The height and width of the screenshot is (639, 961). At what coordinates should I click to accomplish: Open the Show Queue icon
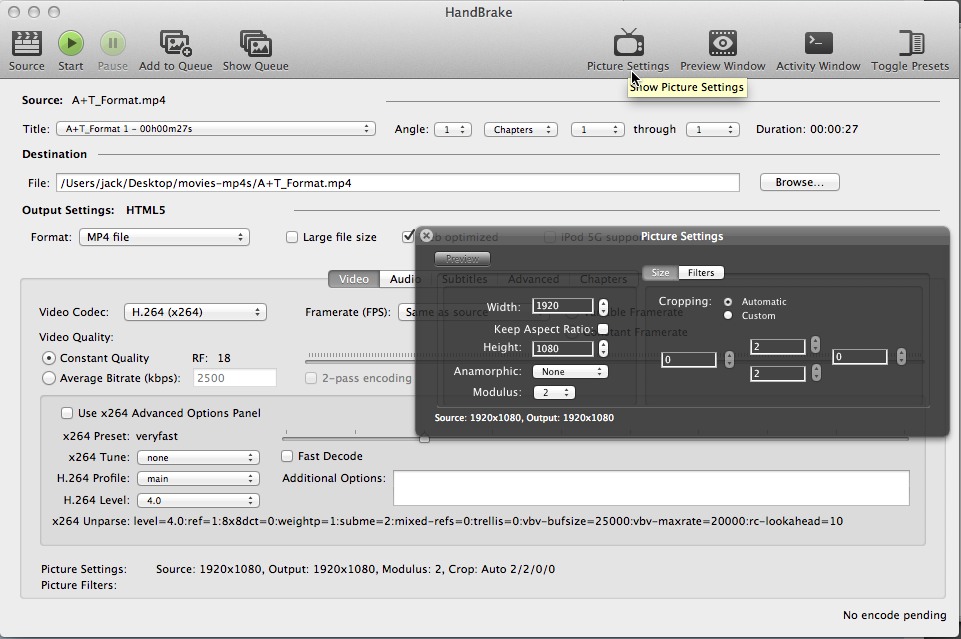click(x=255, y=43)
